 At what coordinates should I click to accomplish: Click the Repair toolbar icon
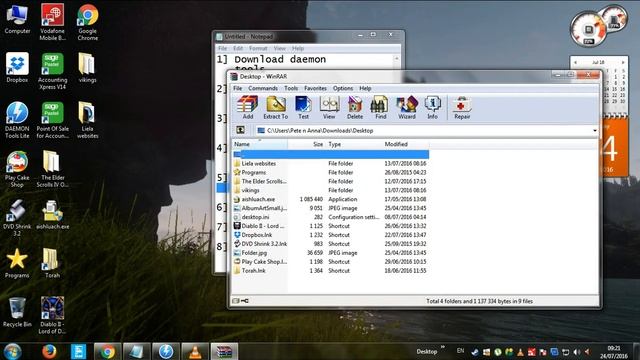coord(462,108)
